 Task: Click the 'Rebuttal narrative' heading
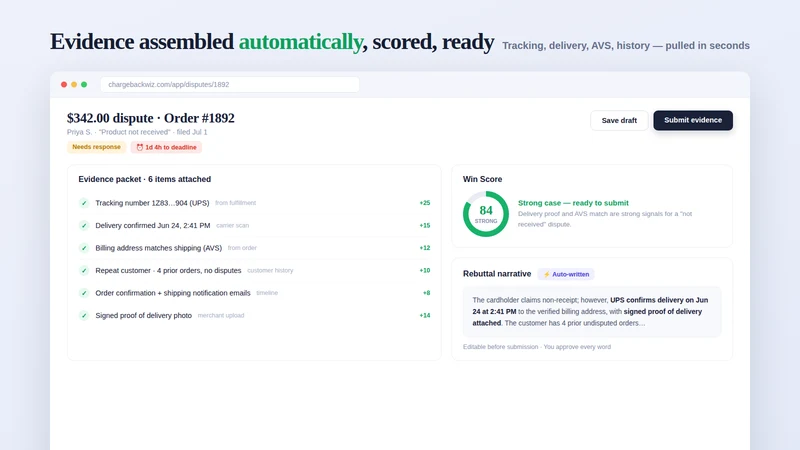coord(497,274)
